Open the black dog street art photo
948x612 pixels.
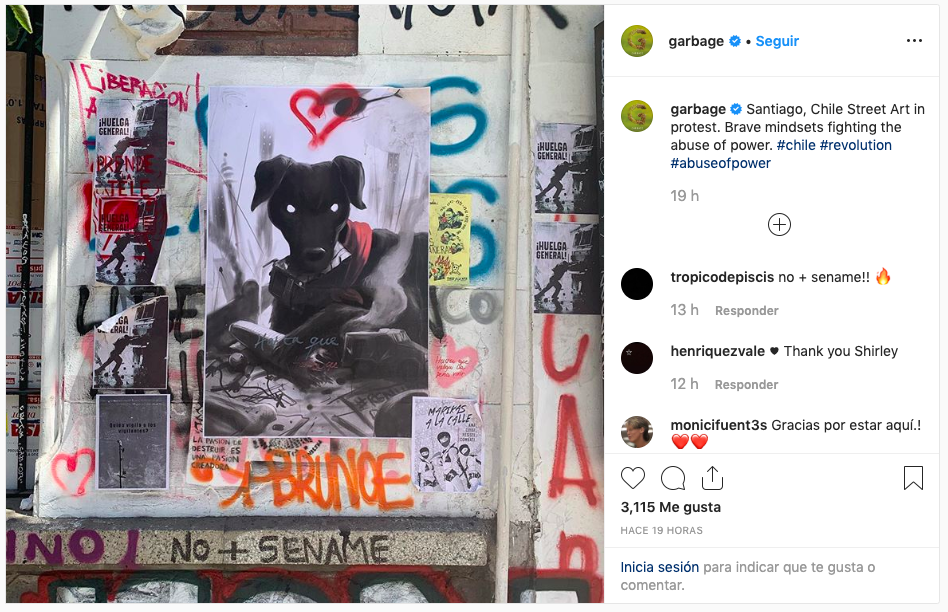pyautogui.click(x=305, y=304)
